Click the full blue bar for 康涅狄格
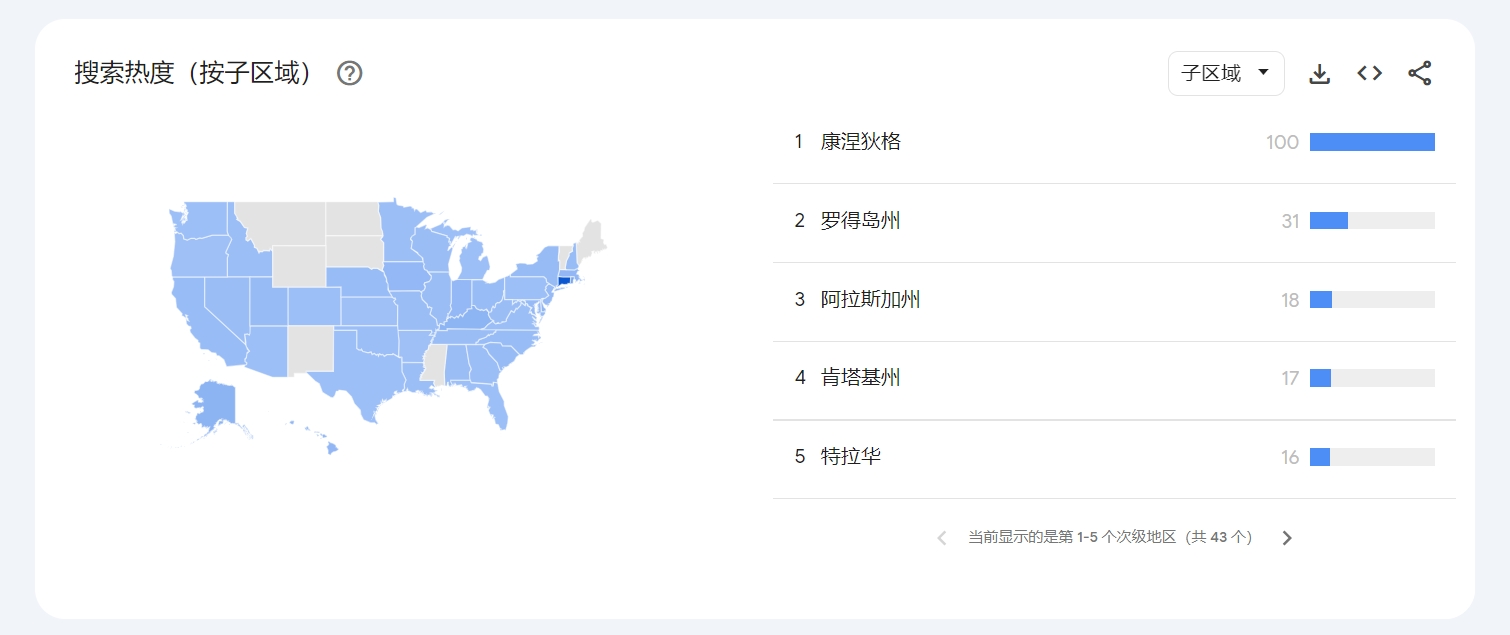This screenshot has height=635, width=1510. (x=1372, y=142)
